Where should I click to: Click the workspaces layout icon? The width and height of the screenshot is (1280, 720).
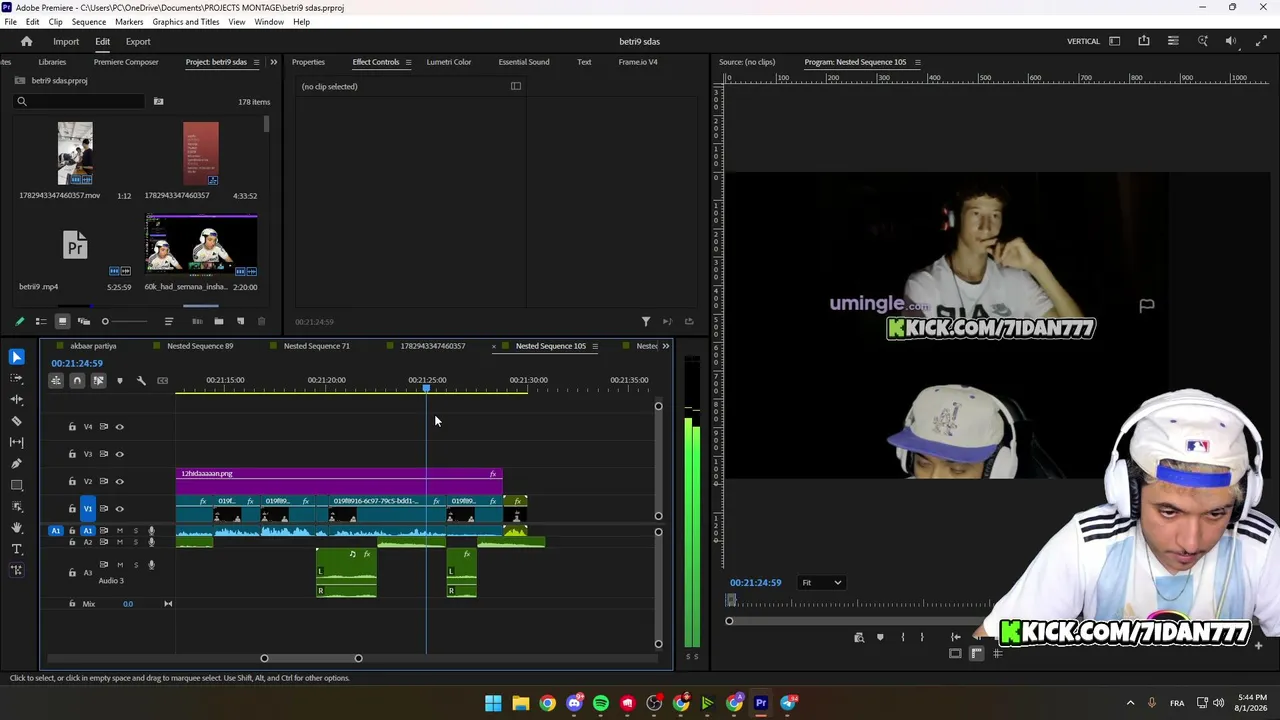click(x=1115, y=41)
